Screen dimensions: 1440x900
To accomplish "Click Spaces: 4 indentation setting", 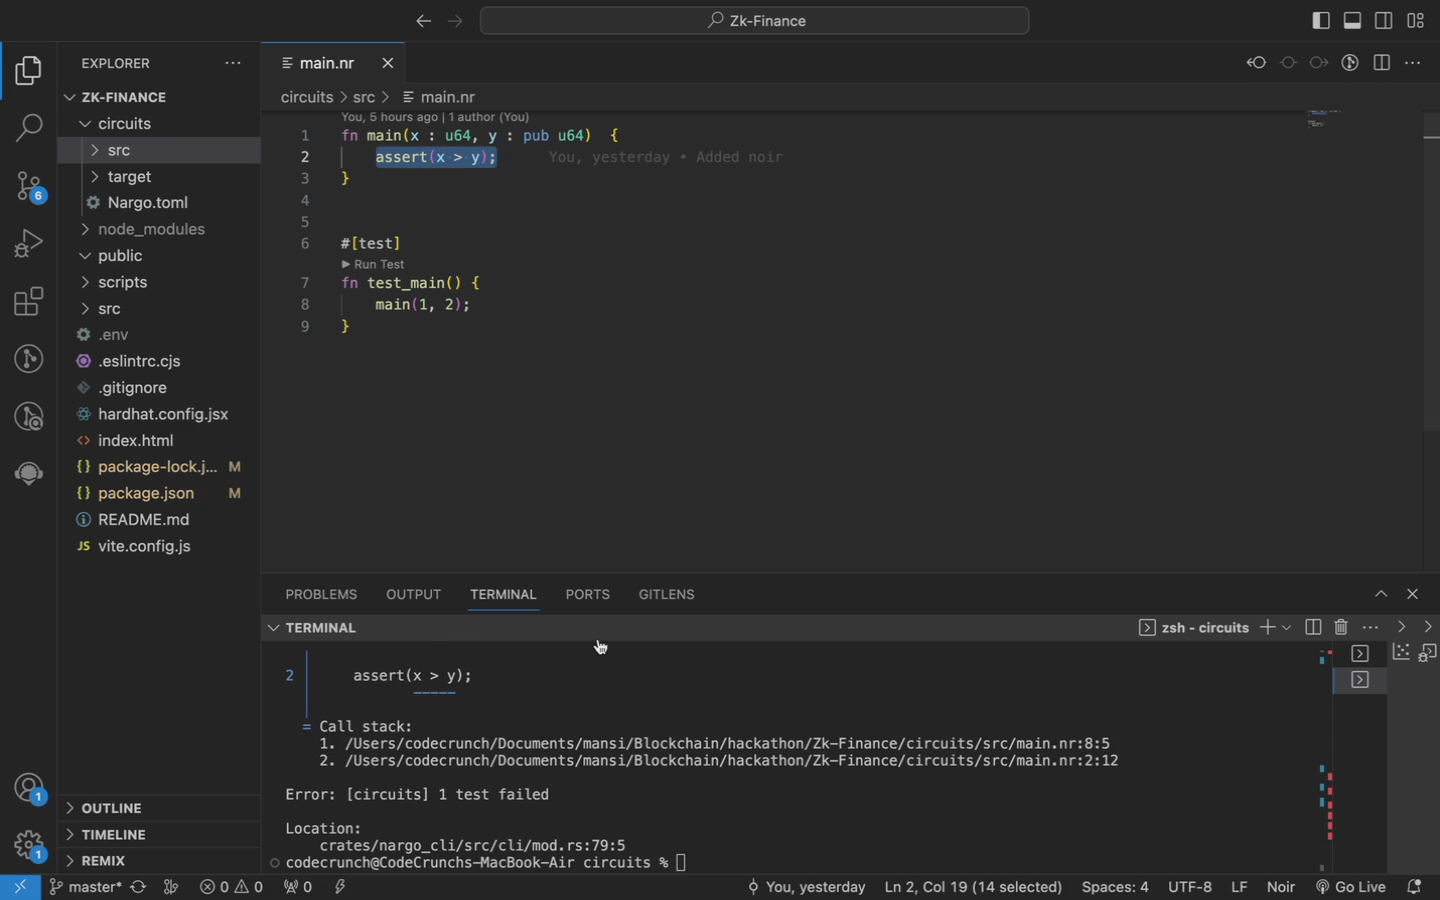I will [x=1115, y=887].
